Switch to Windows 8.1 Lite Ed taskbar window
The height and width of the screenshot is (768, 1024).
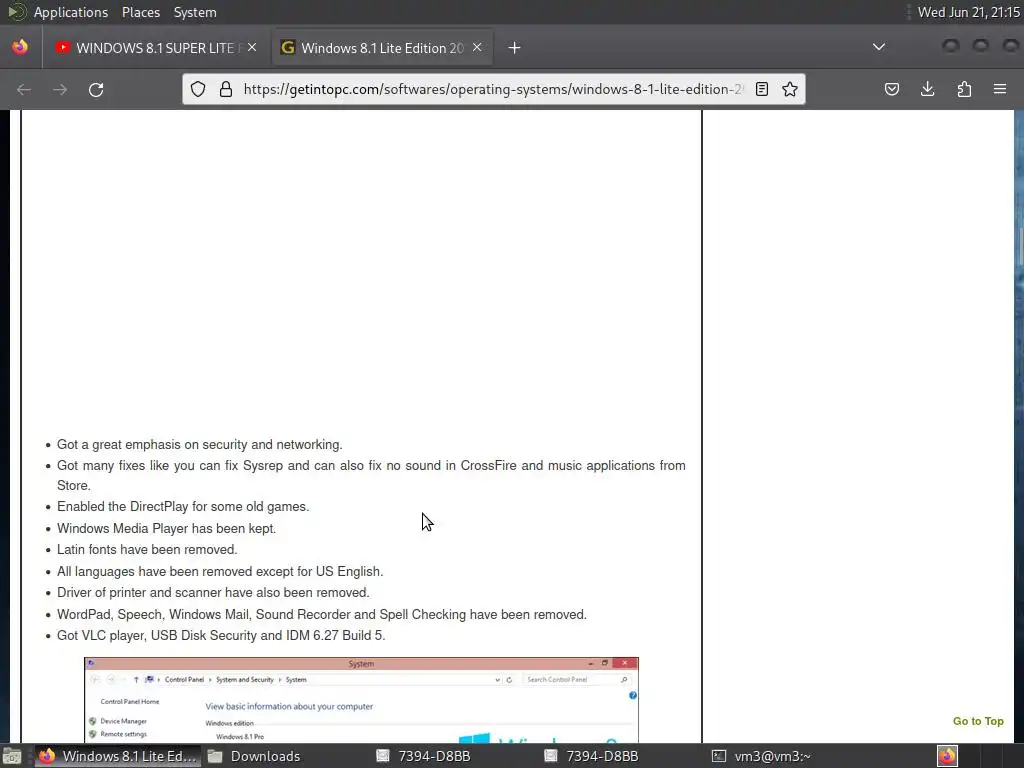point(118,756)
